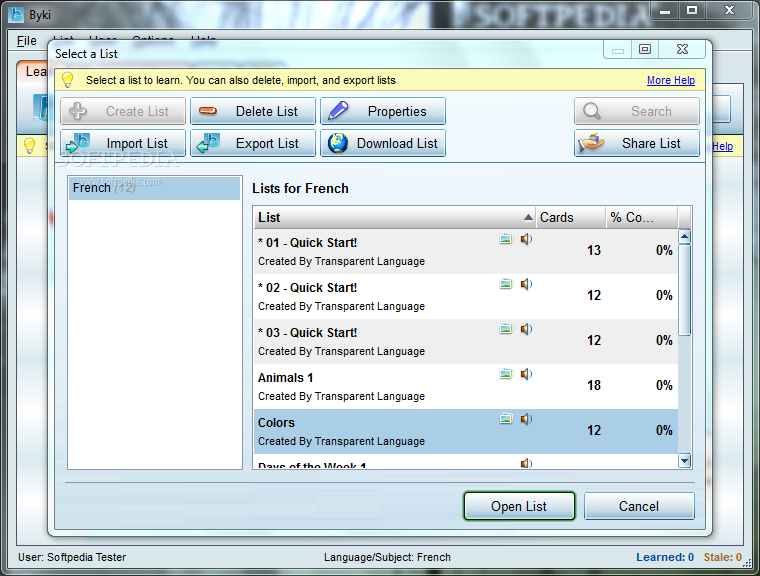Screen dimensions: 760x576
Task: Click speaker icon for 03 - Quick Start!
Action: (526, 329)
